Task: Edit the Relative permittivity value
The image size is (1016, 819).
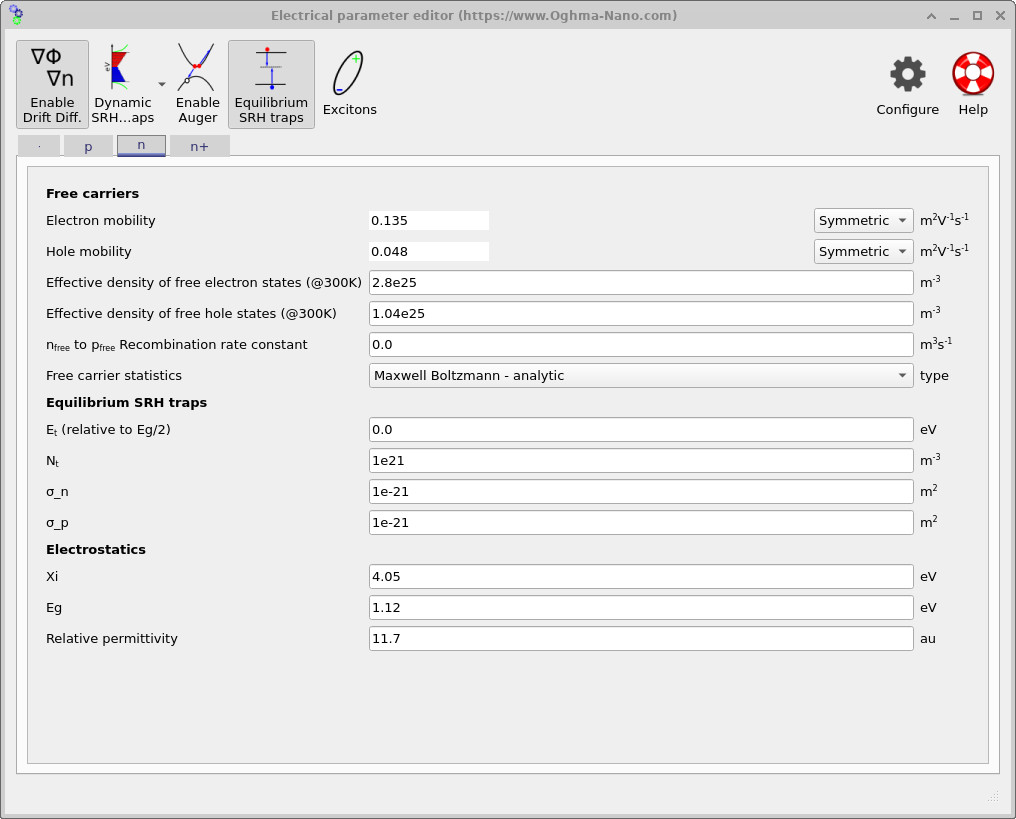Action: 640,638
